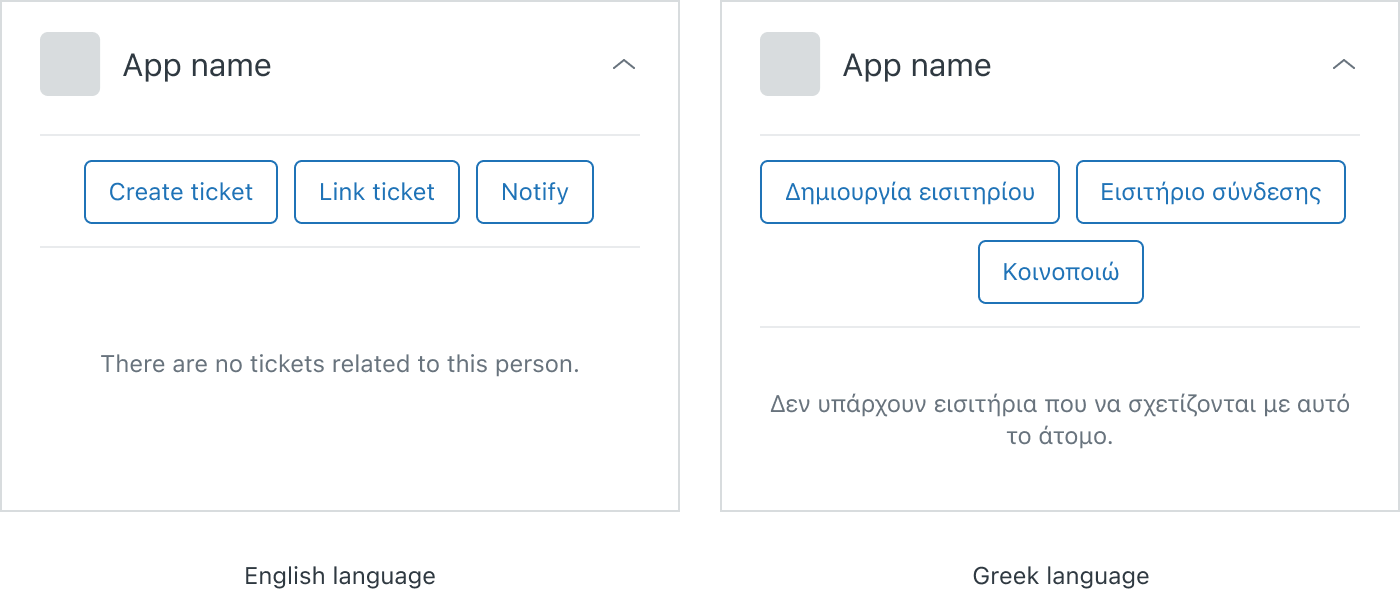Image resolution: width=1400 pixels, height=592 pixels.
Task: Click the 'English language' caption
Action: click(340, 576)
